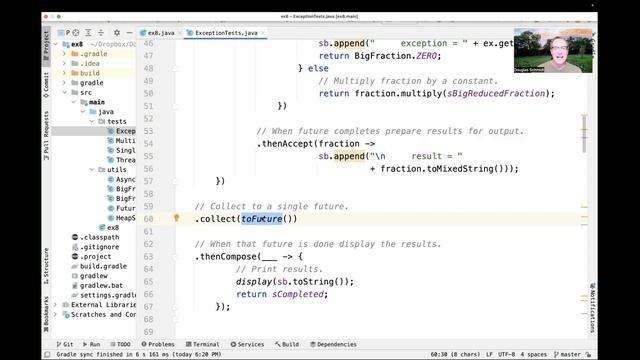Click the fold marker at line 51

click(175, 106)
